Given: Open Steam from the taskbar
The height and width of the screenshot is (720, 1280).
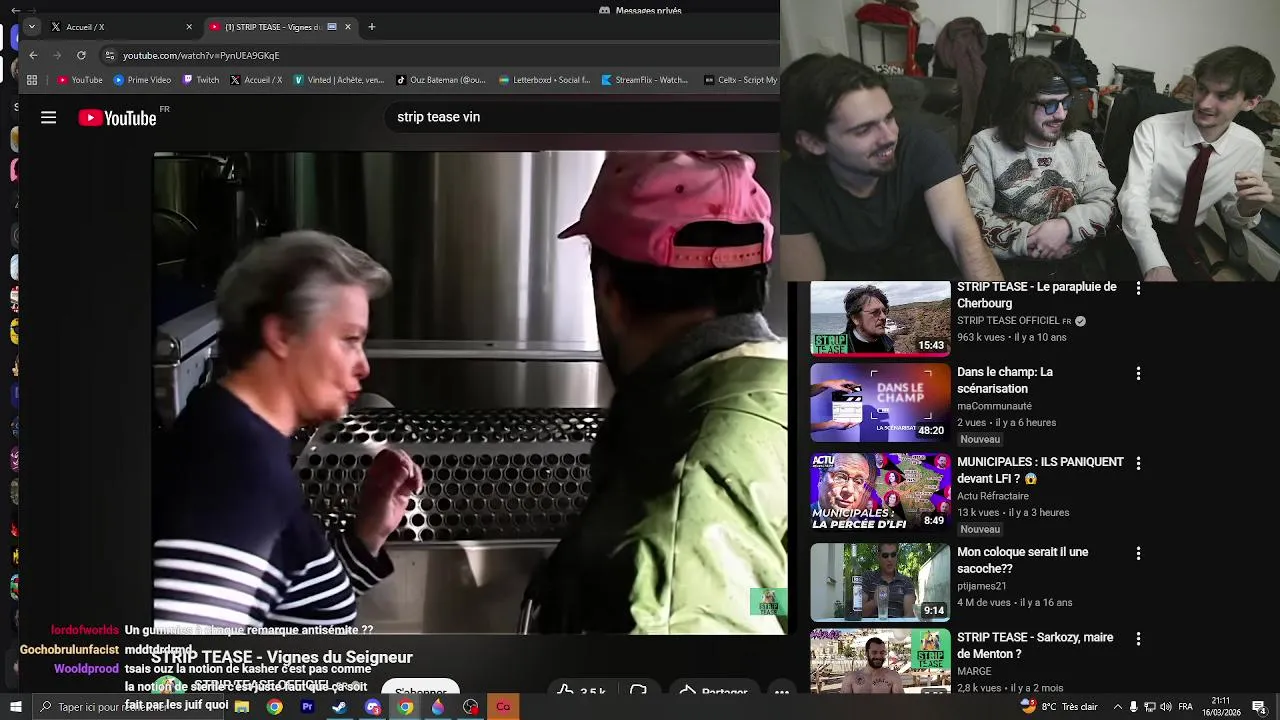Looking at the screenshot, I should [x=340, y=707].
